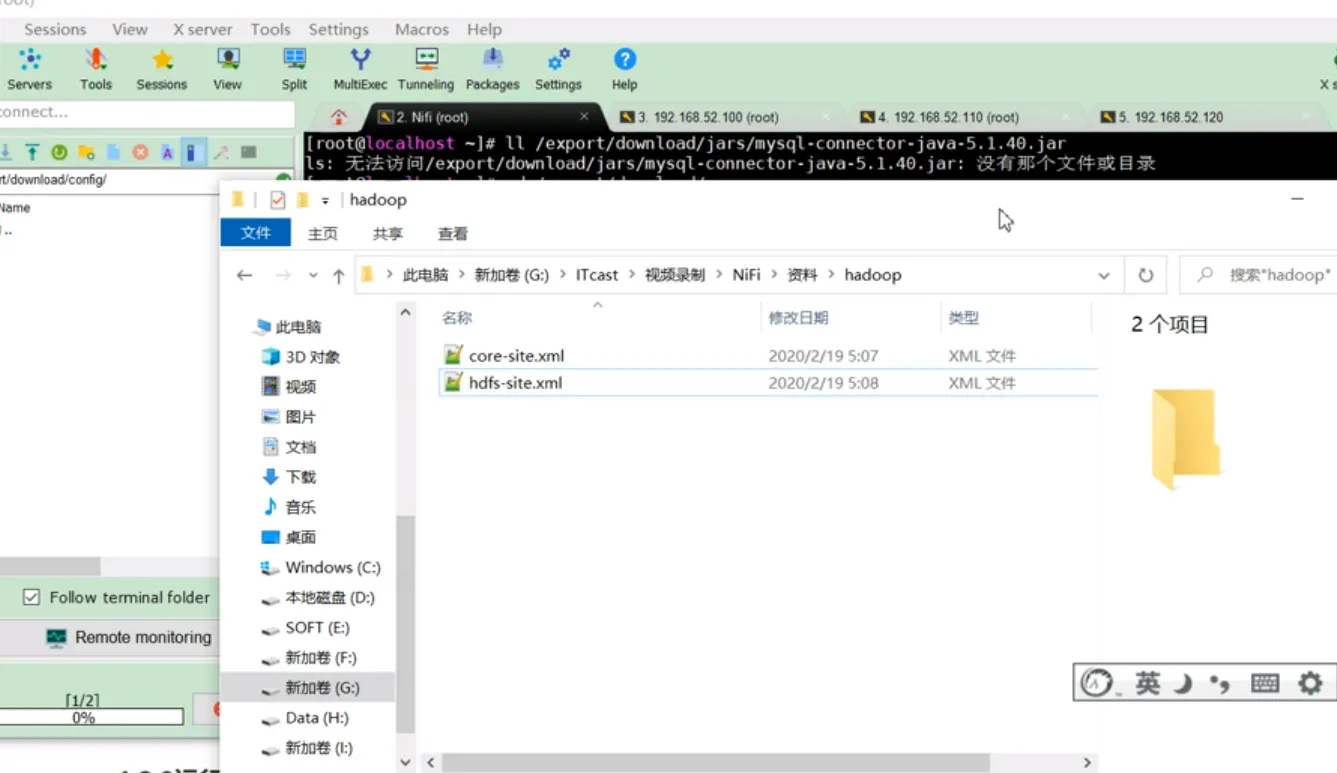1337x773 pixels.
Task: Click the Explorer back arrow
Action: point(244,275)
